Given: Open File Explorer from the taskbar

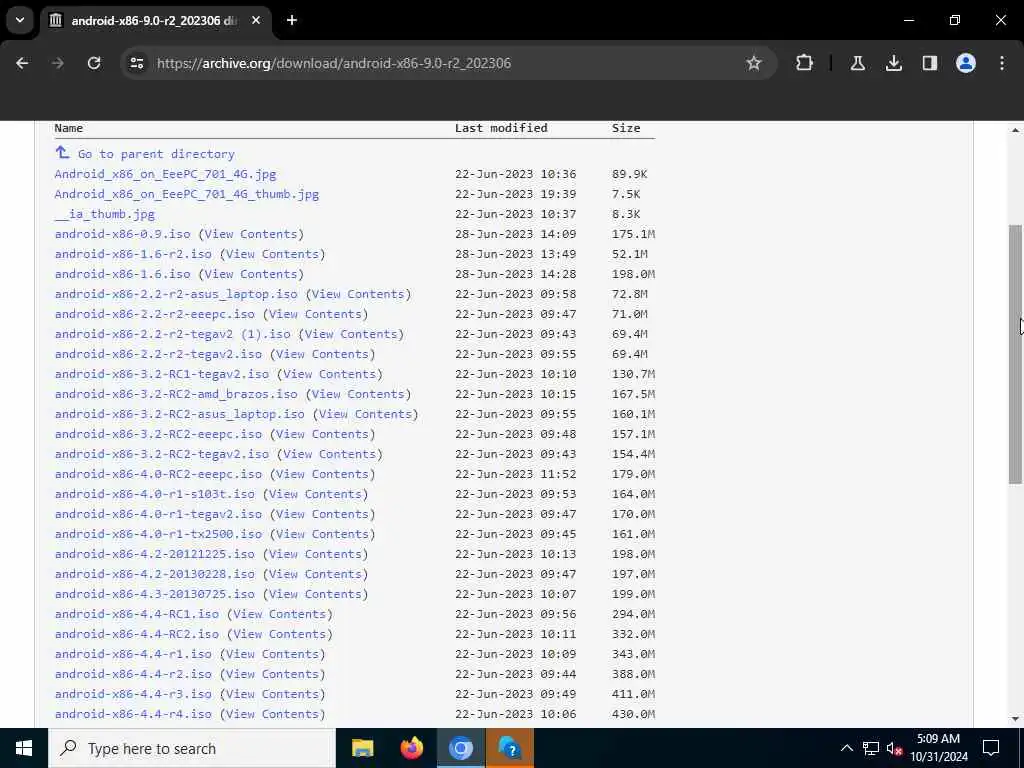Looking at the screenshot, I should coord(362,748).
